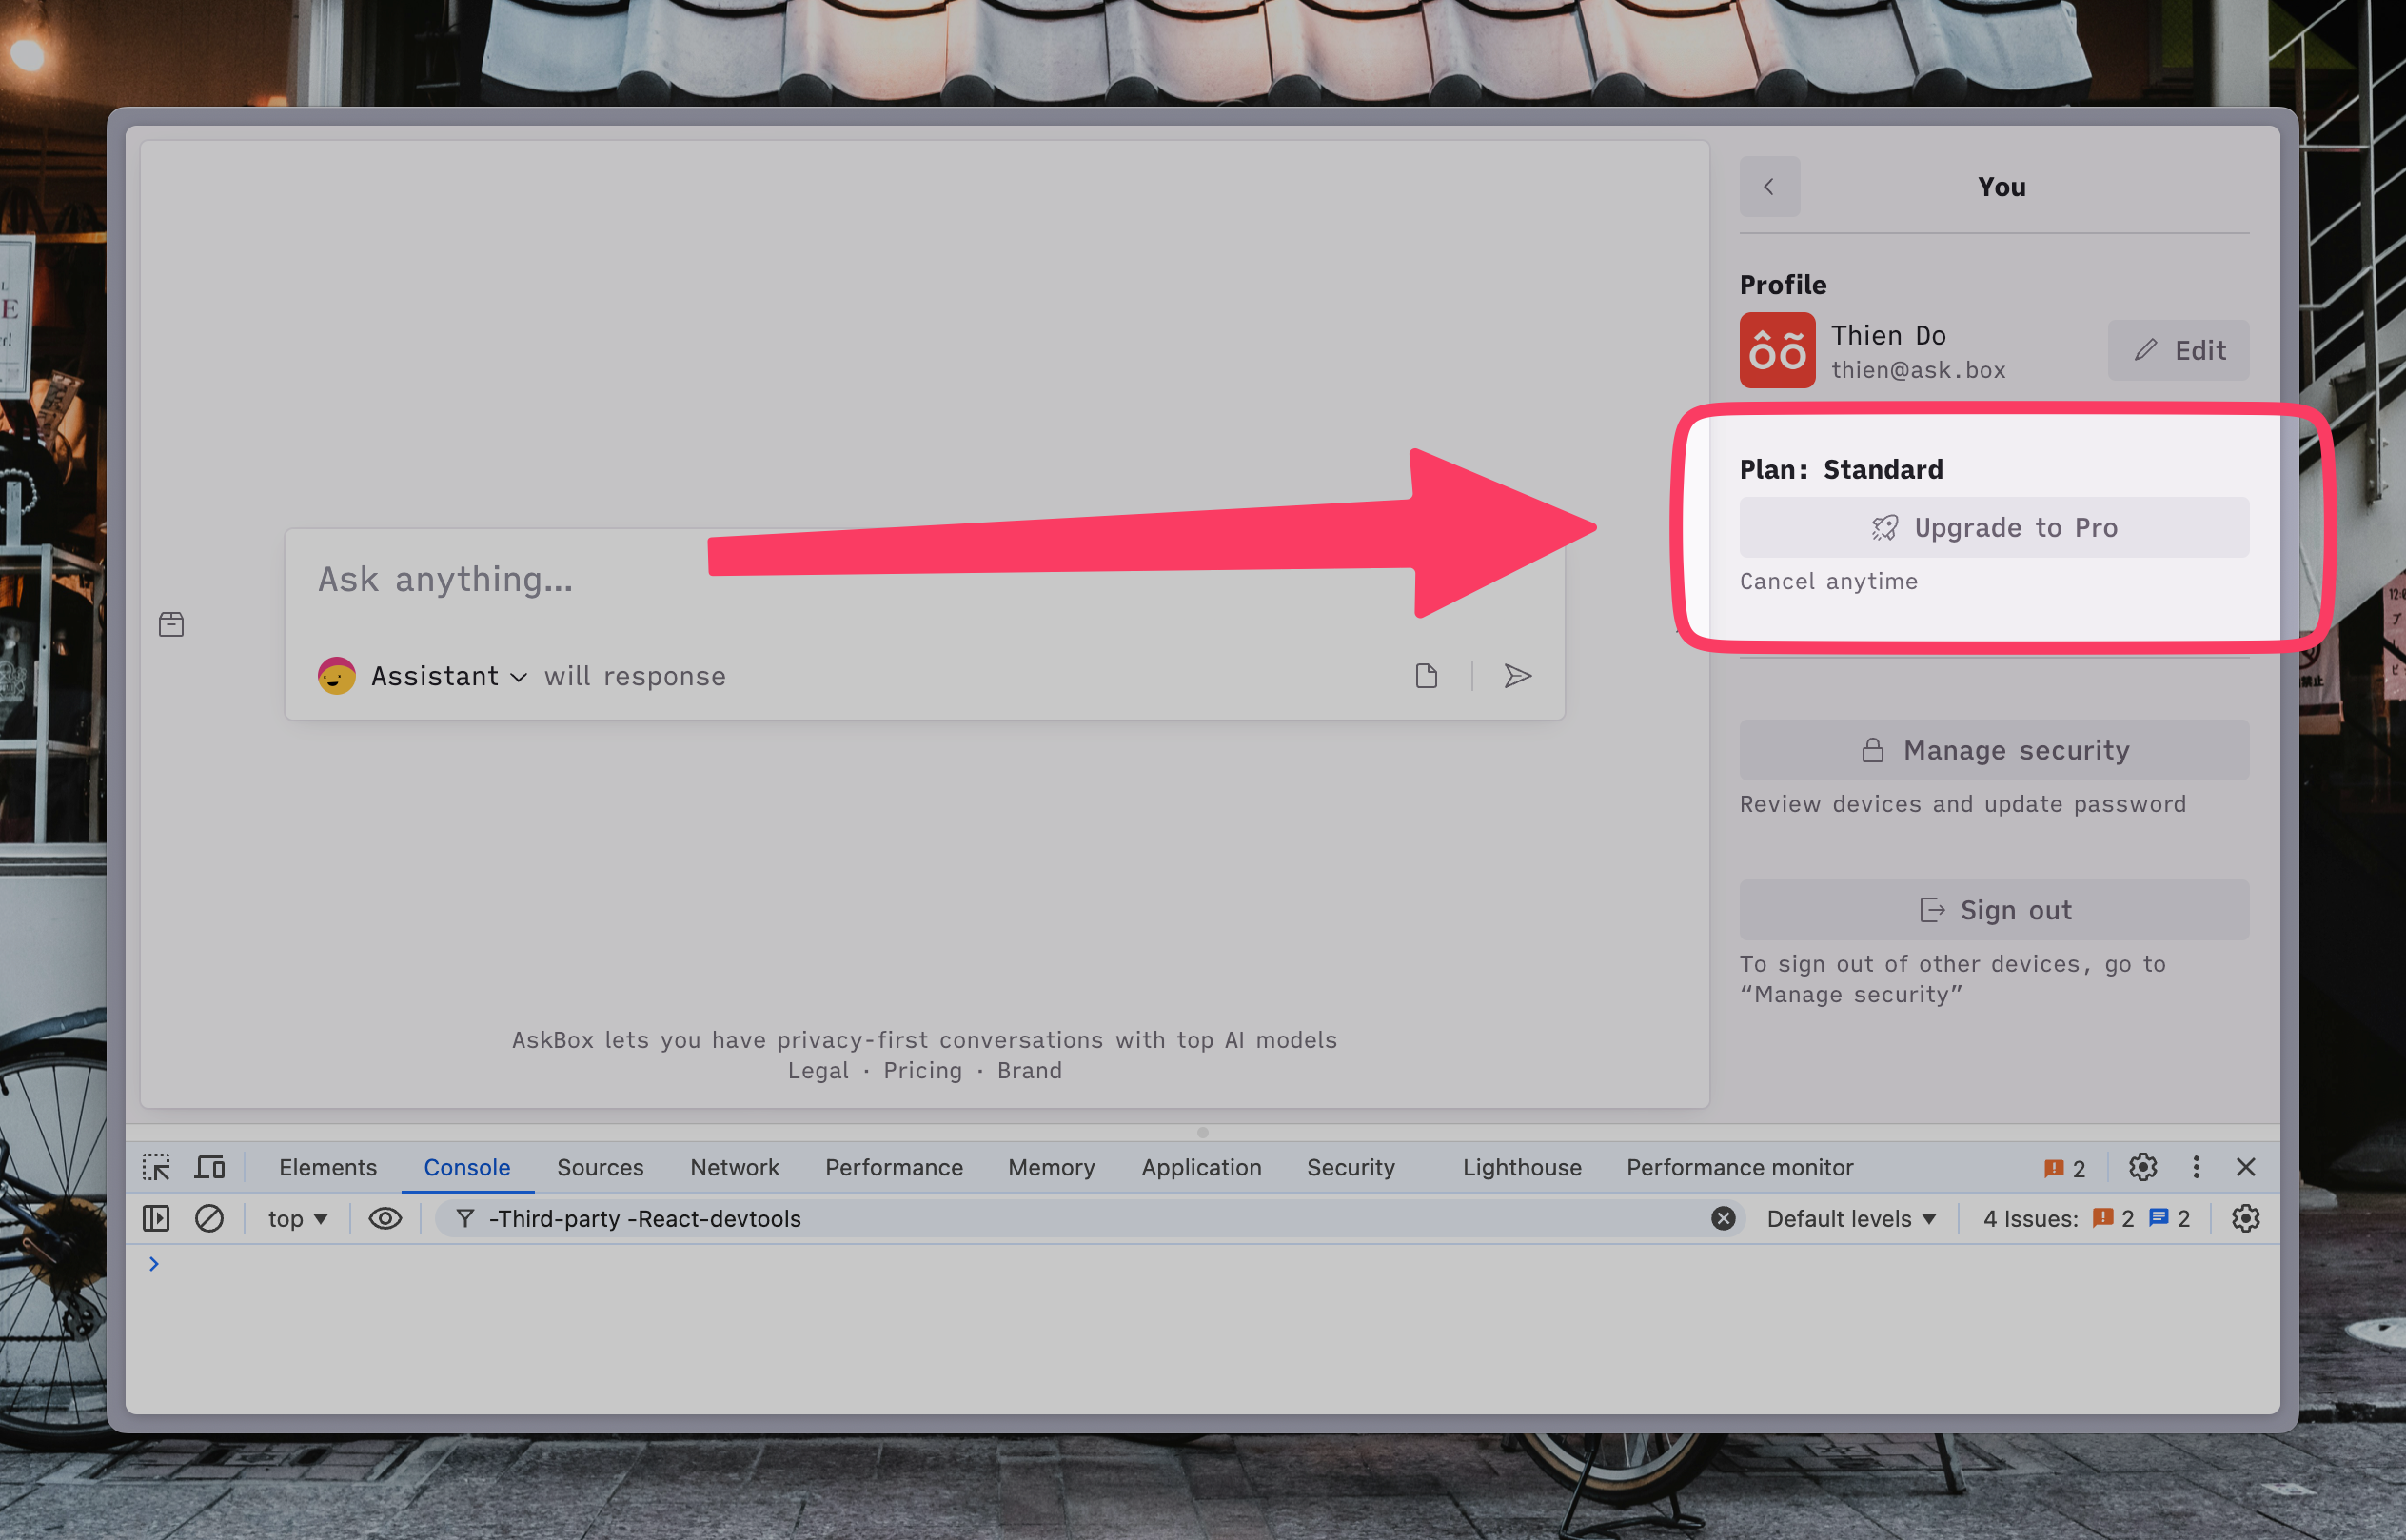Viewport: 2406px width, 1540px height.
Task: Open the Brand link
Action: 1029,1070
